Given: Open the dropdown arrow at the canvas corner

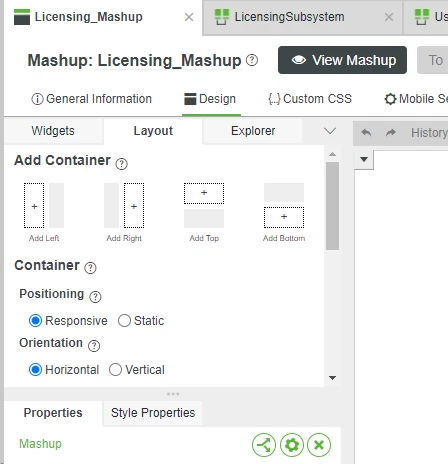Looking at the screenshot, I should tap(364, 159).
